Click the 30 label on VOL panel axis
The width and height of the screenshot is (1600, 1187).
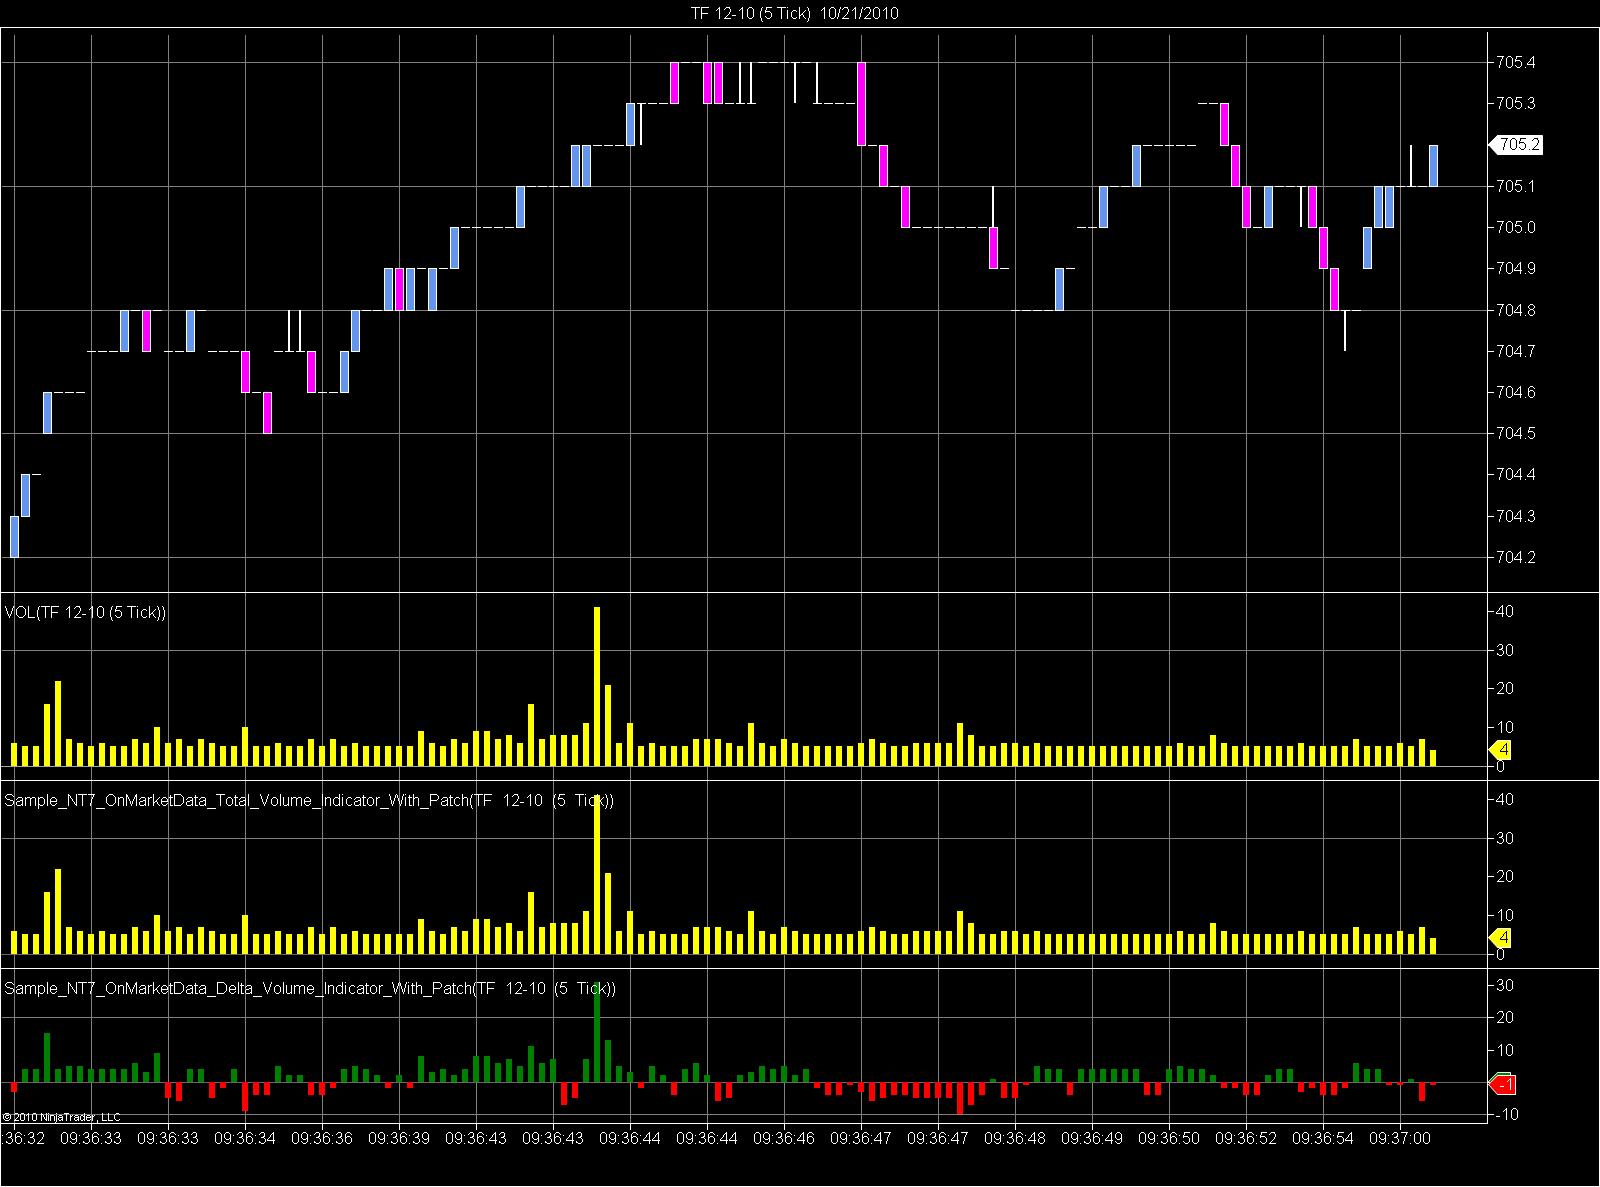(1505, 650)
